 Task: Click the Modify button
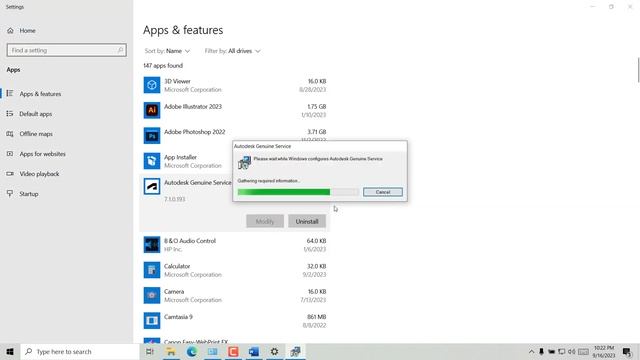tap(265, 221)
